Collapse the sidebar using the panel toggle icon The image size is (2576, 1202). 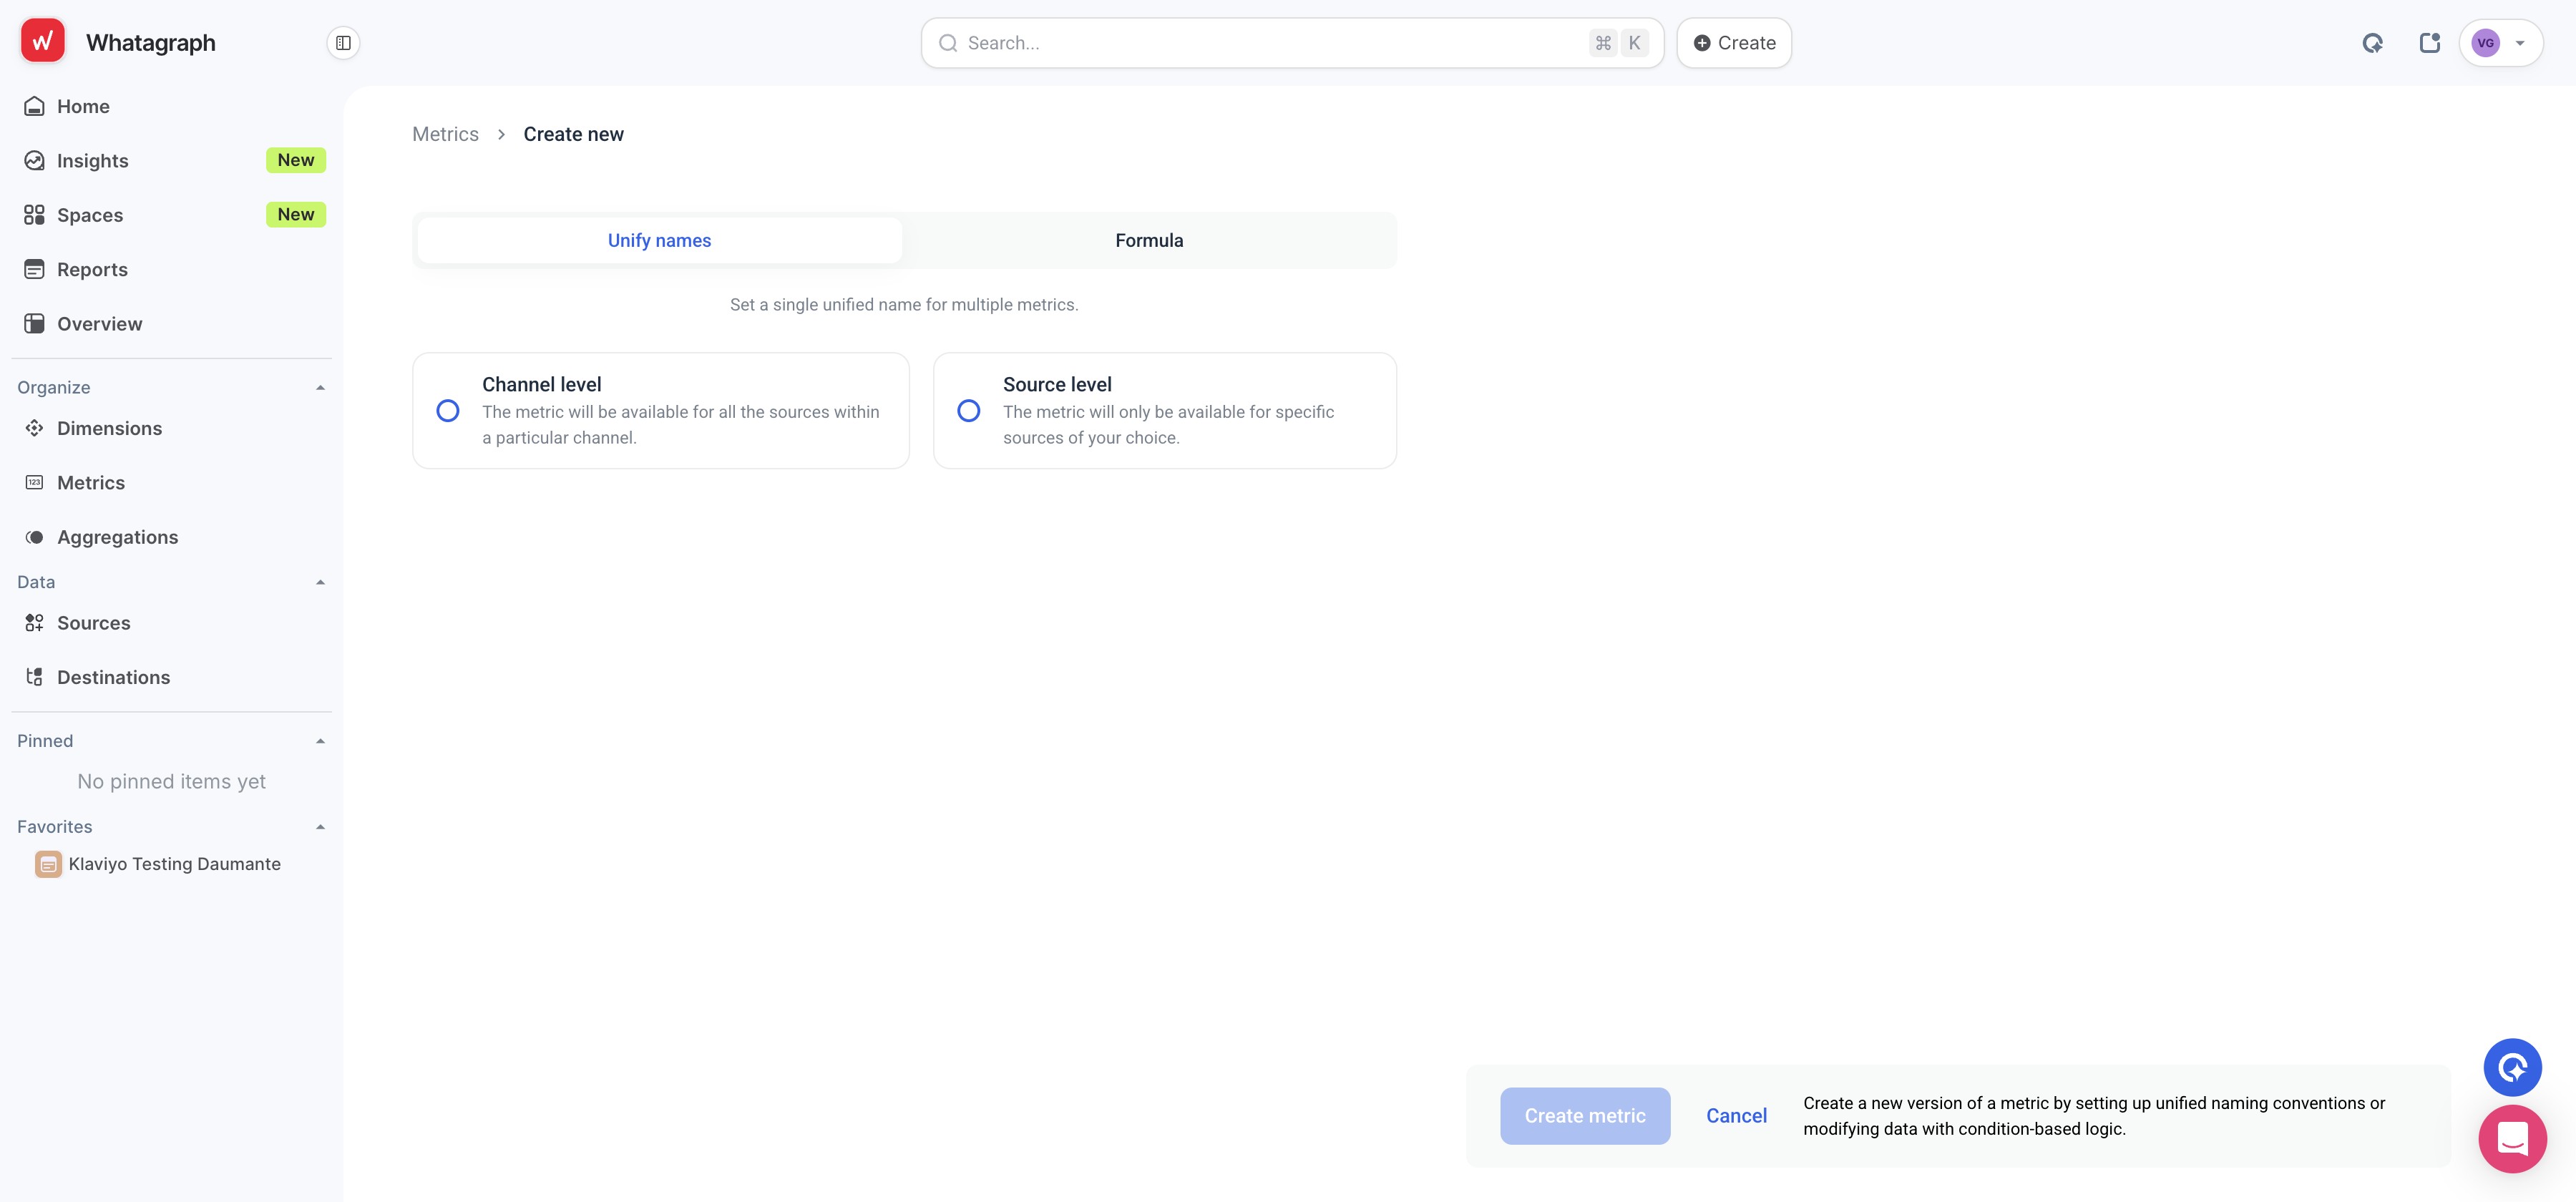point(343,43)
